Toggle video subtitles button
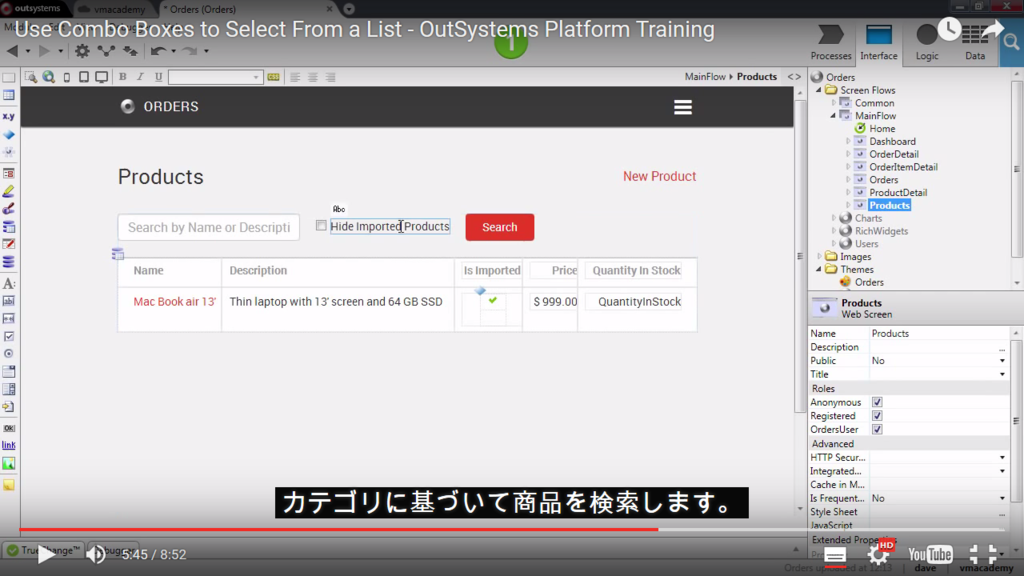Screen dimensions: 1024x576 (x=835, y=556)
